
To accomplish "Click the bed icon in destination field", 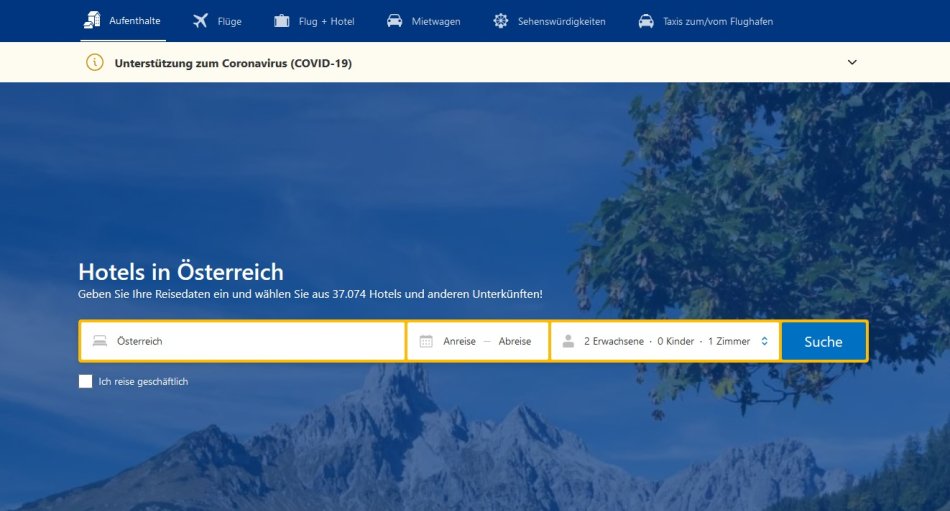I will point(100,341).
